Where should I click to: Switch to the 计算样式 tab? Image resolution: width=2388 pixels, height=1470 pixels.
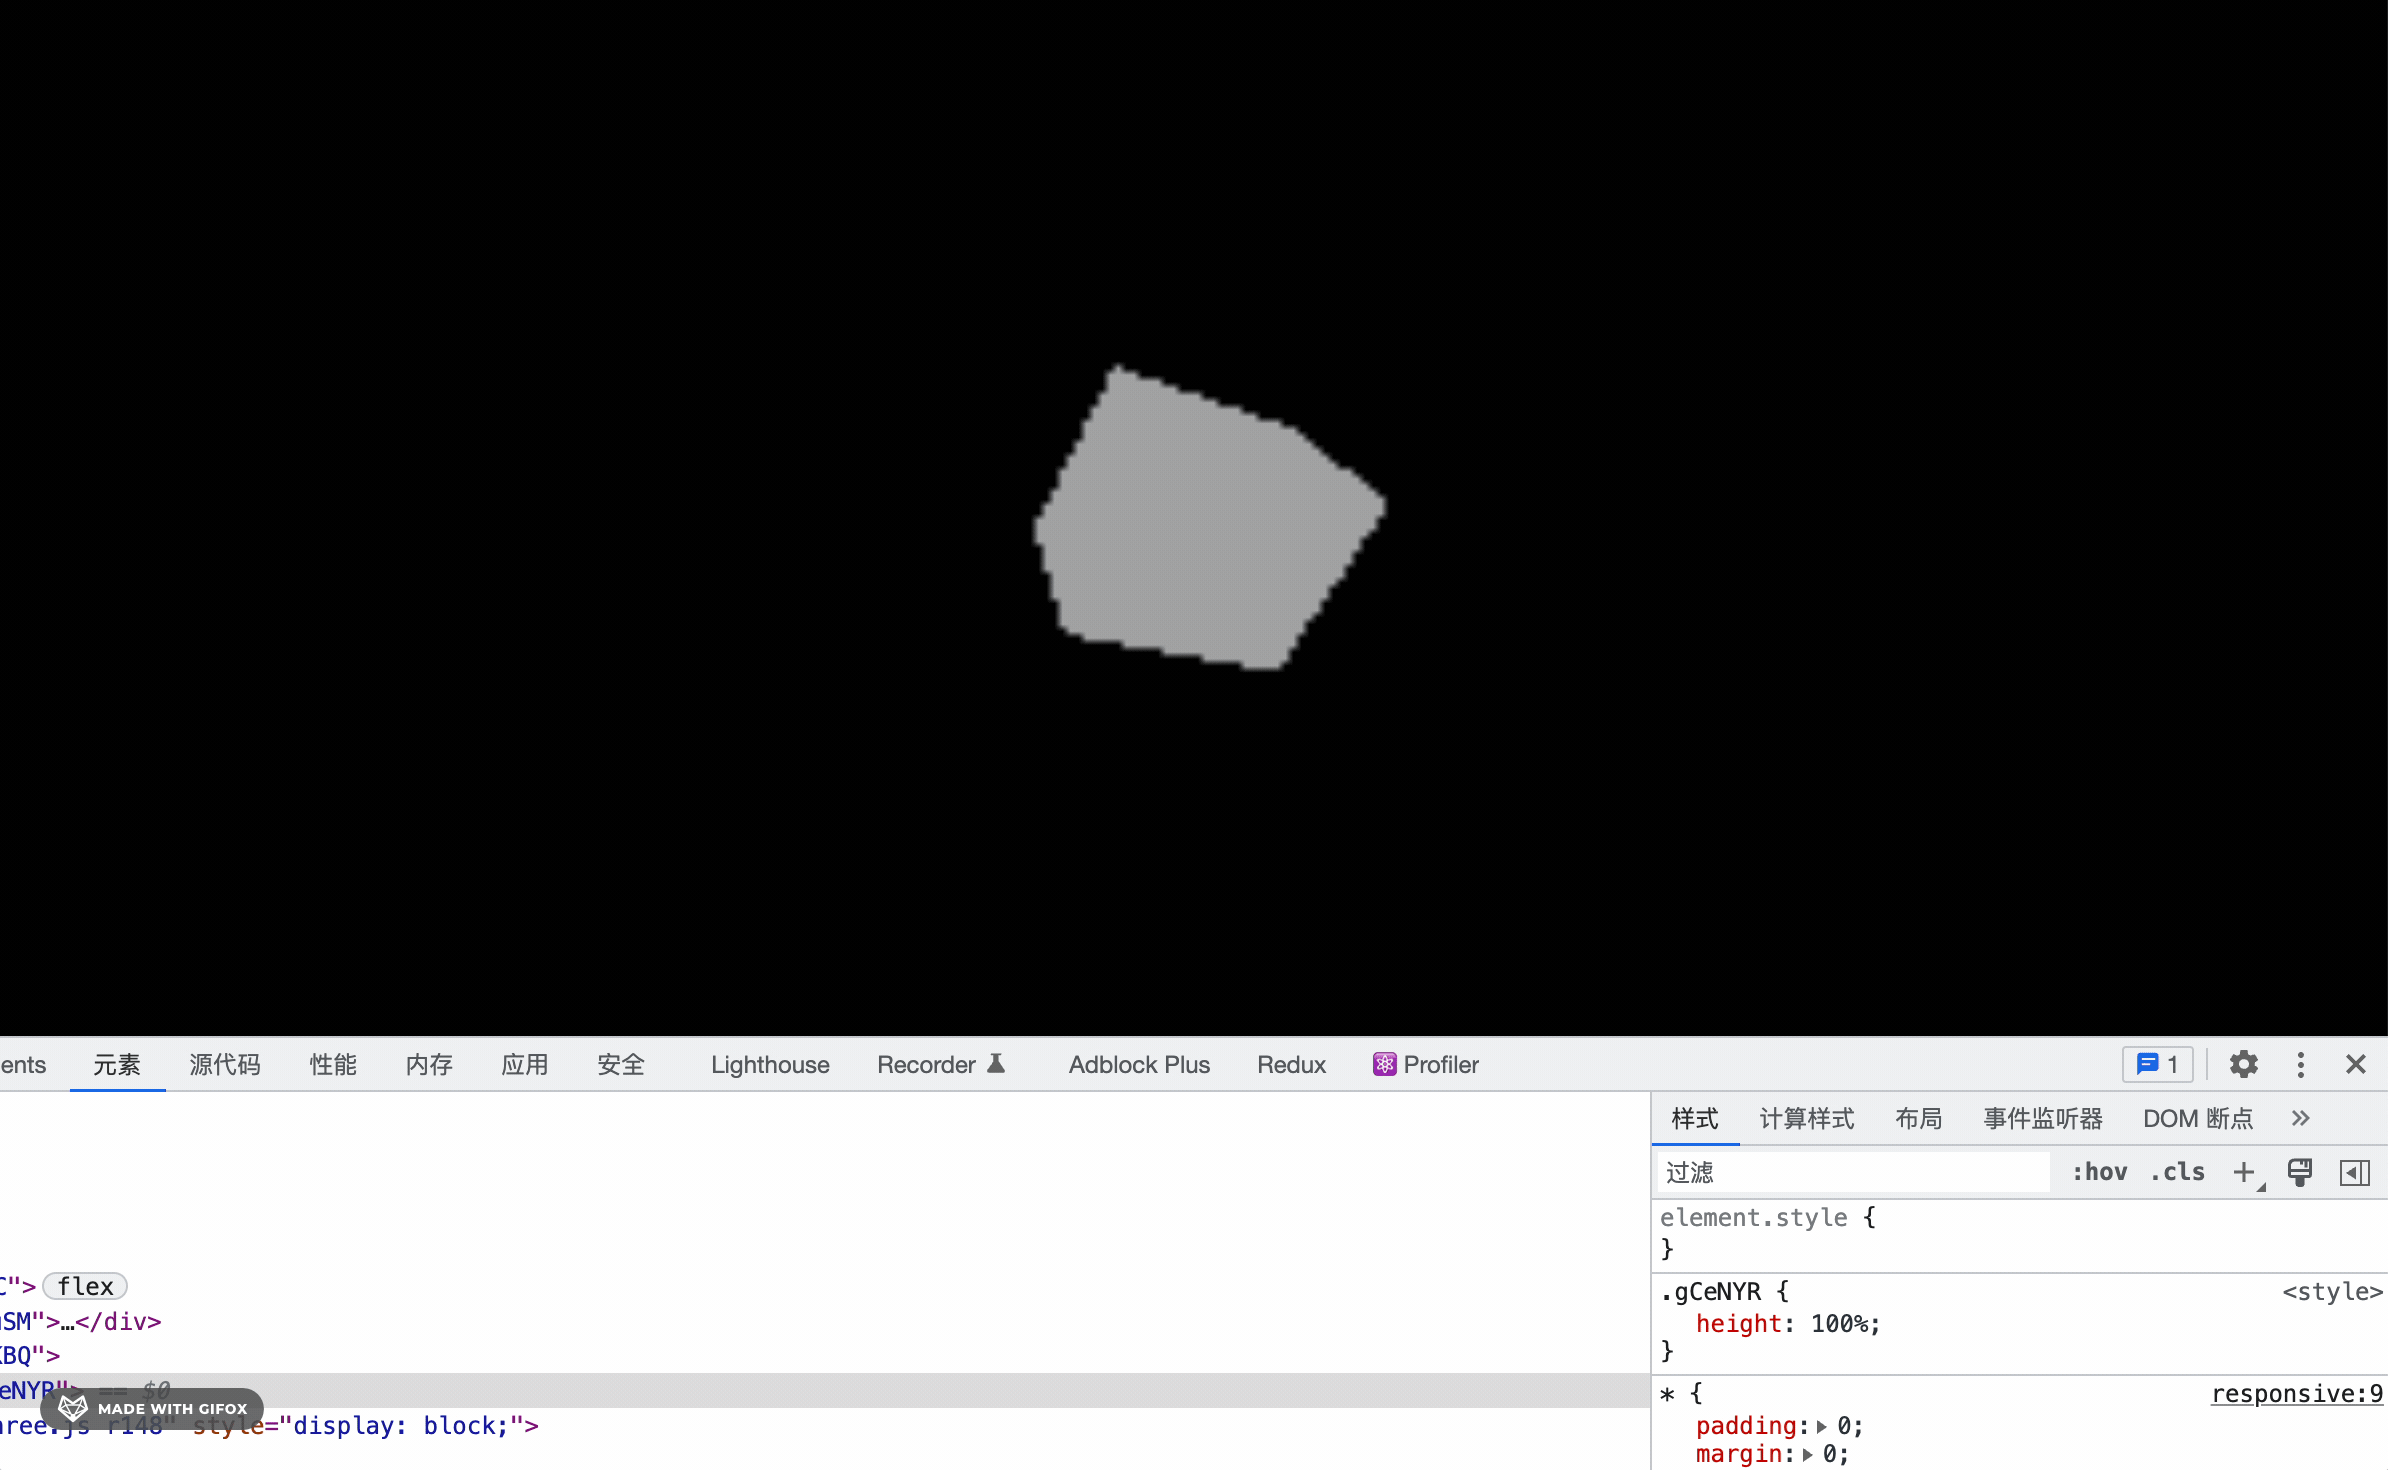tap(1806, 1117)
